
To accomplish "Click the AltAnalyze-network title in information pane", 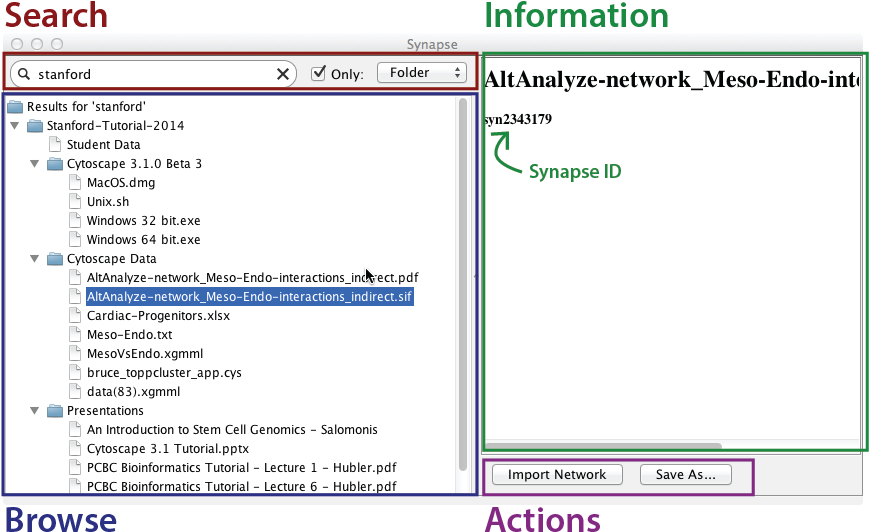I will (672, 80).
